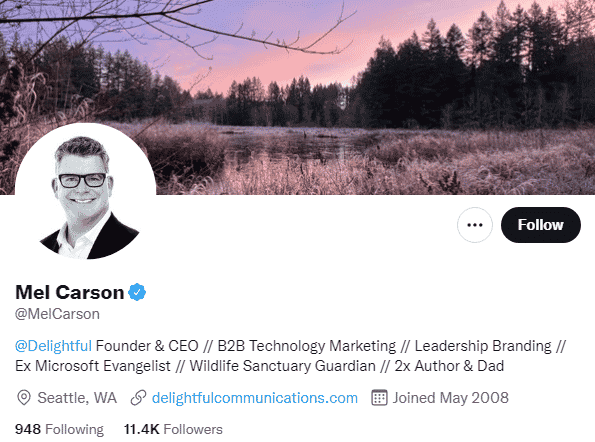Open the @Delightful mention link

(x=53, y=346)
